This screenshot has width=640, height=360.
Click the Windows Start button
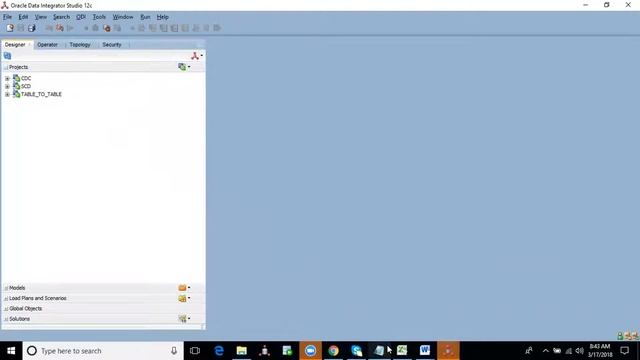click(x=11, y=351)
